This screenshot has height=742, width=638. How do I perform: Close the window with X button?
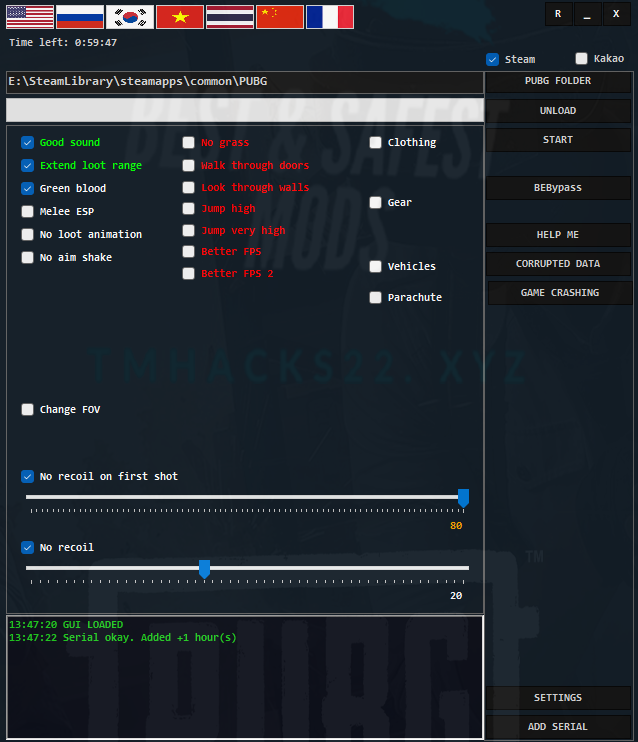coord(616,14)
